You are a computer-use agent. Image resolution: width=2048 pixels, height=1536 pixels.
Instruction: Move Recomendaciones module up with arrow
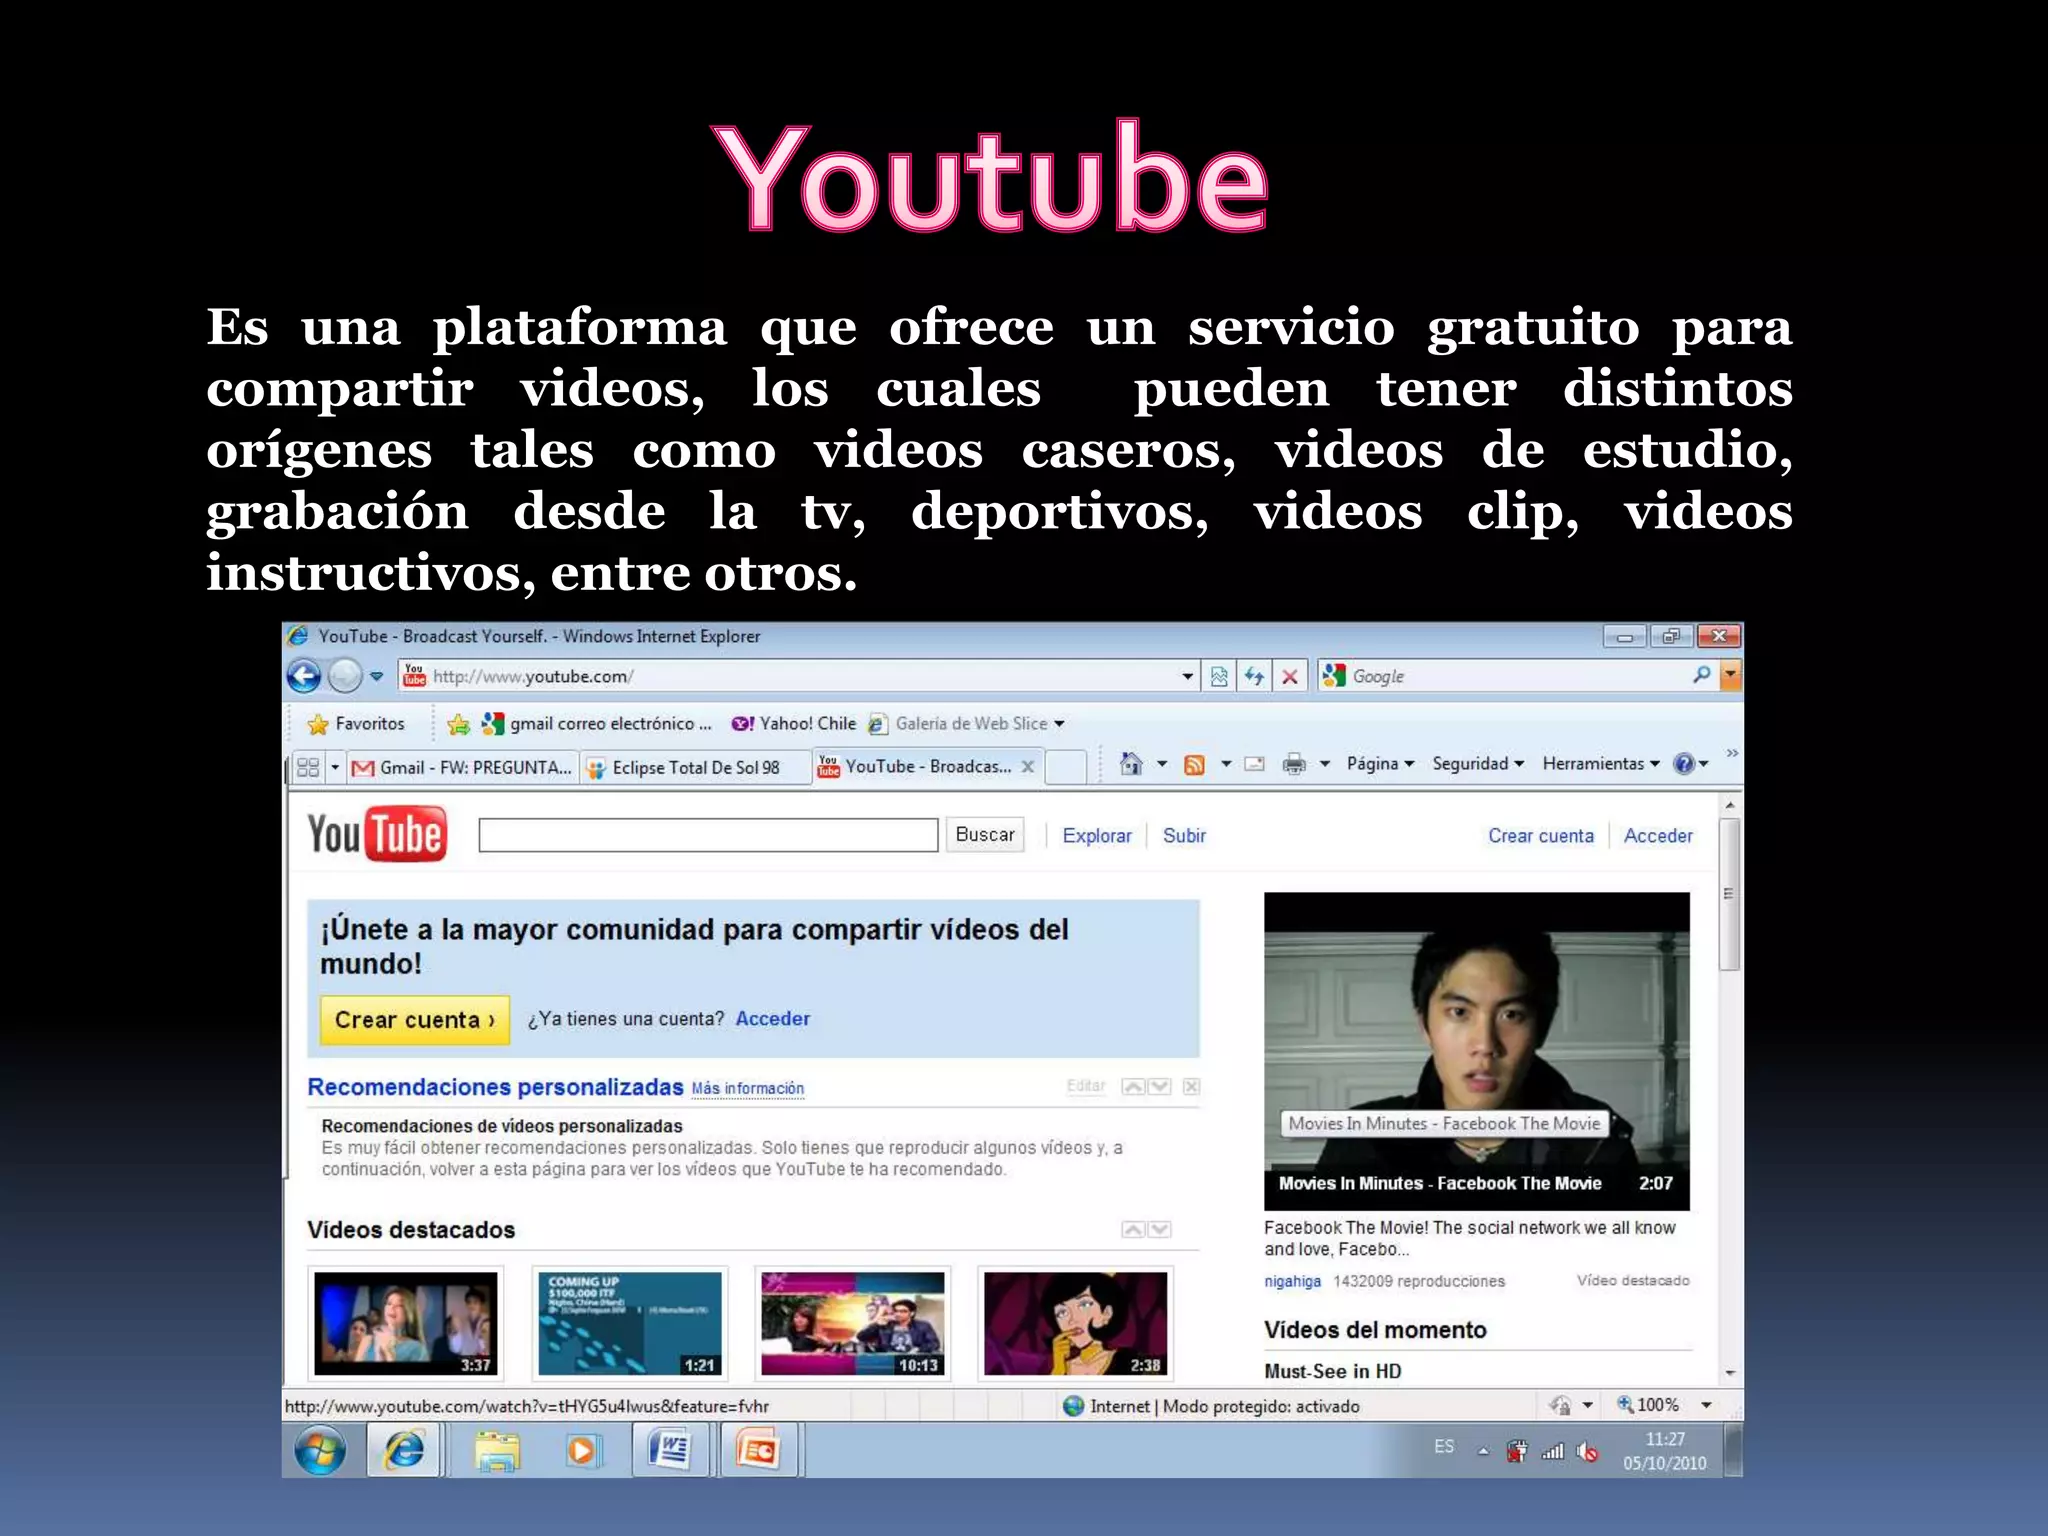pyautogui.click(x=1133, y=1087)
